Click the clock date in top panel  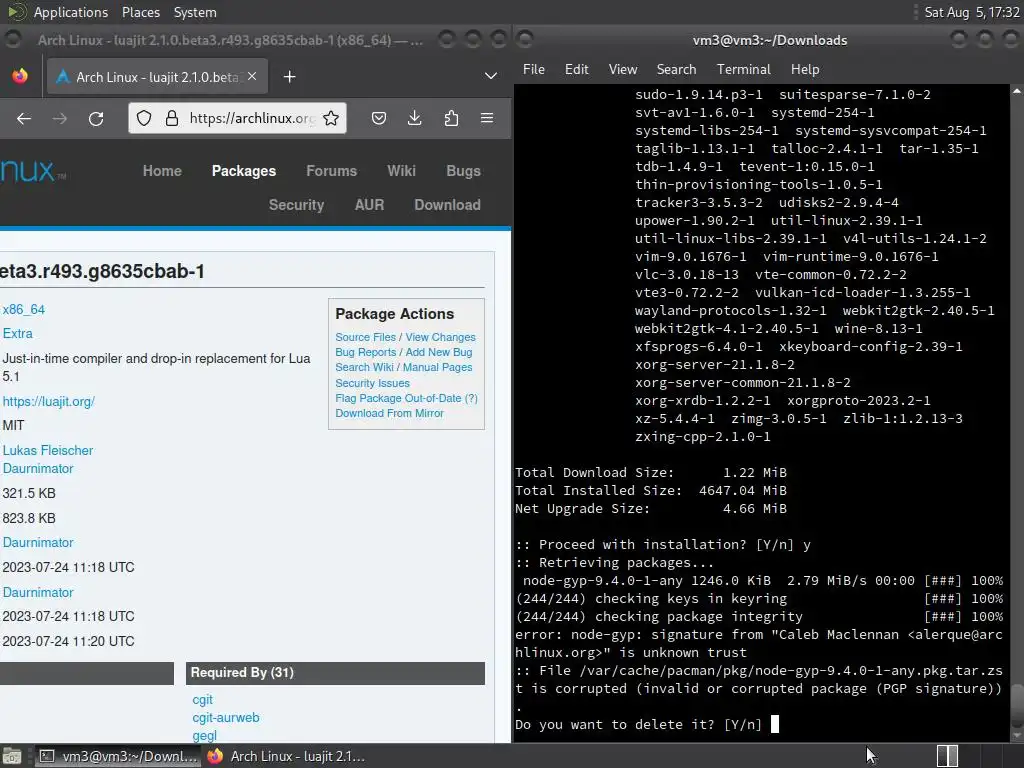click(x=971, y=12)
